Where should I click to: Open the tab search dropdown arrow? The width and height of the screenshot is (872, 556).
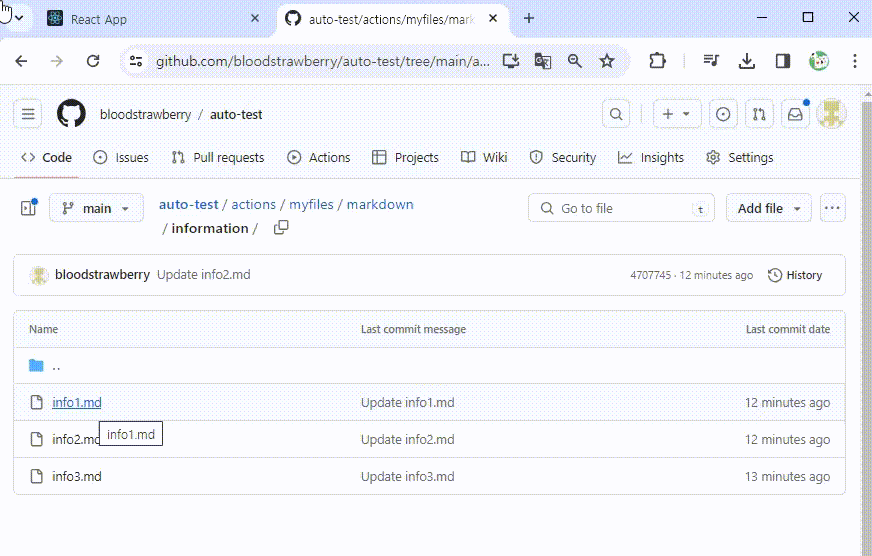click(19, 18)
